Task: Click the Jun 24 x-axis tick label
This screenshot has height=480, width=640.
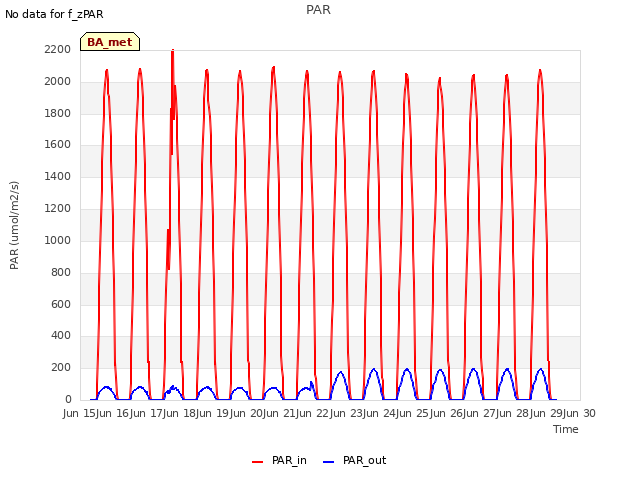Action: coord(381,413)
